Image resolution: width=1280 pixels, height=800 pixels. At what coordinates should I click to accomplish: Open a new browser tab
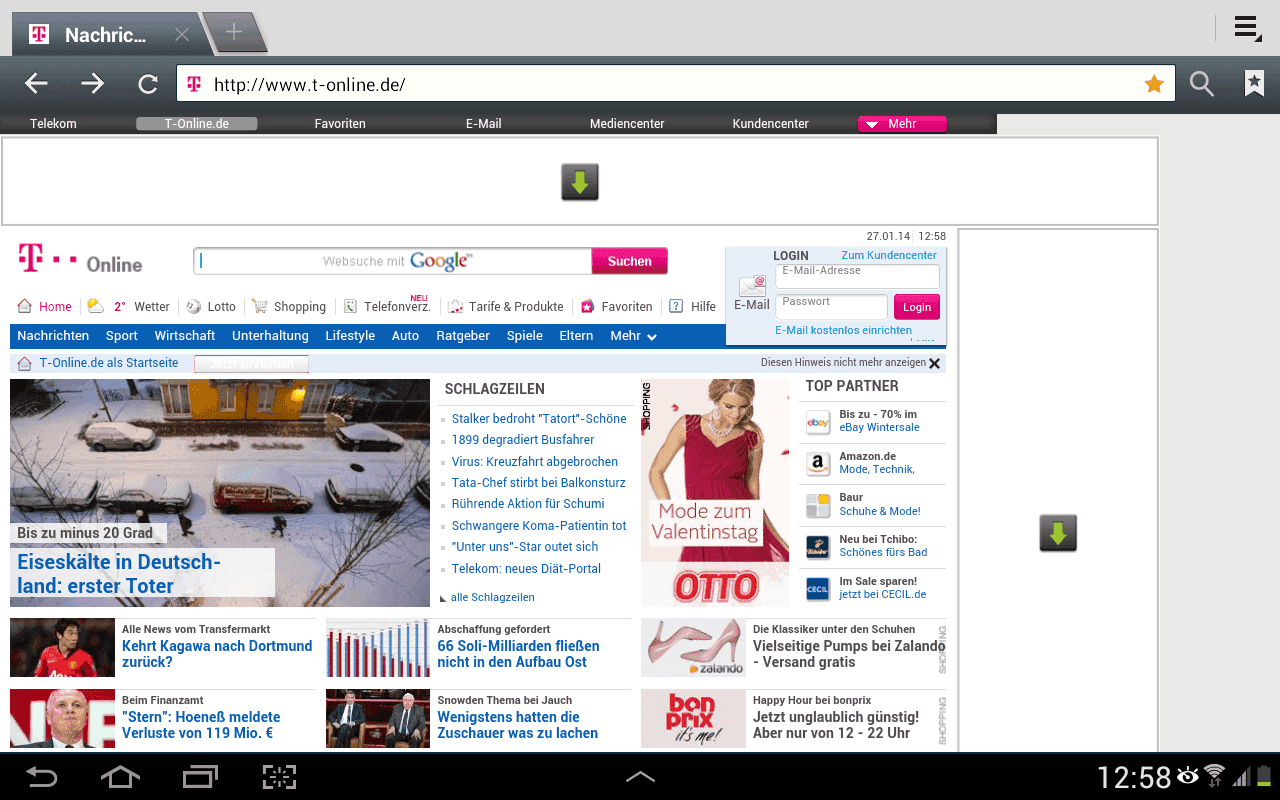[x=234, y=32]
